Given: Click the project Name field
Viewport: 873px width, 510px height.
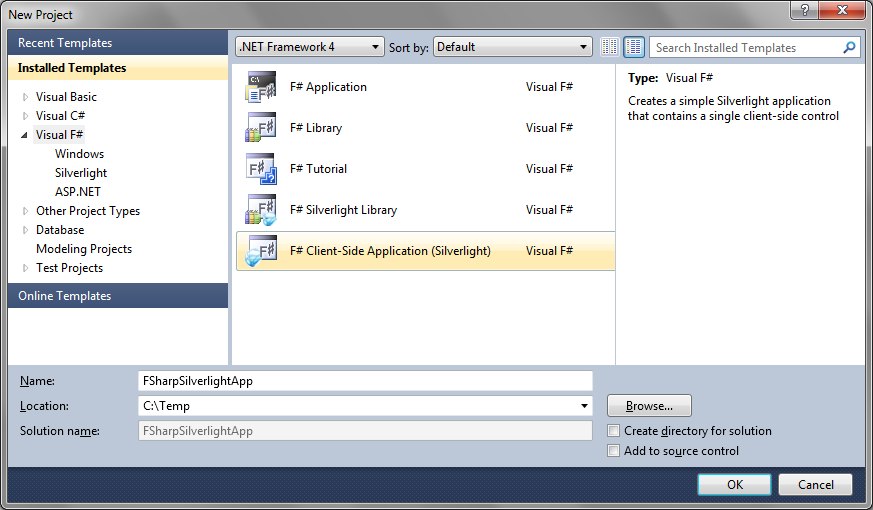Looking at the screenshot, I should pos(365,381).
